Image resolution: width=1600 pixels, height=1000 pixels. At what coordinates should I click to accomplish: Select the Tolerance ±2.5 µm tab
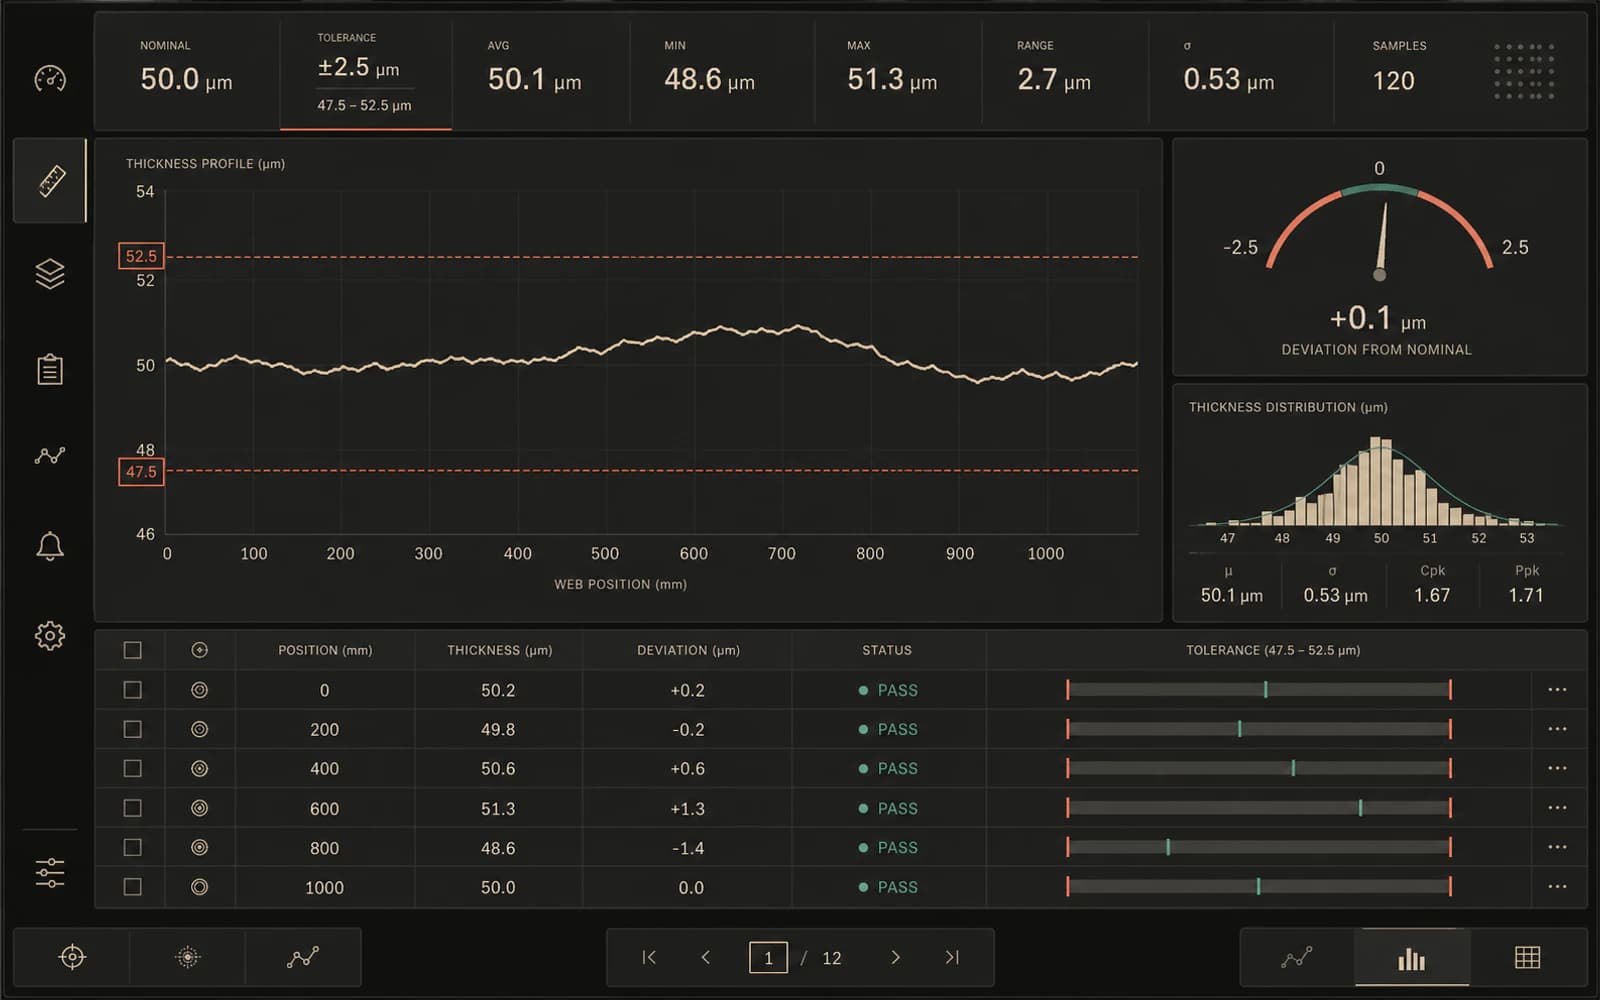365,72
